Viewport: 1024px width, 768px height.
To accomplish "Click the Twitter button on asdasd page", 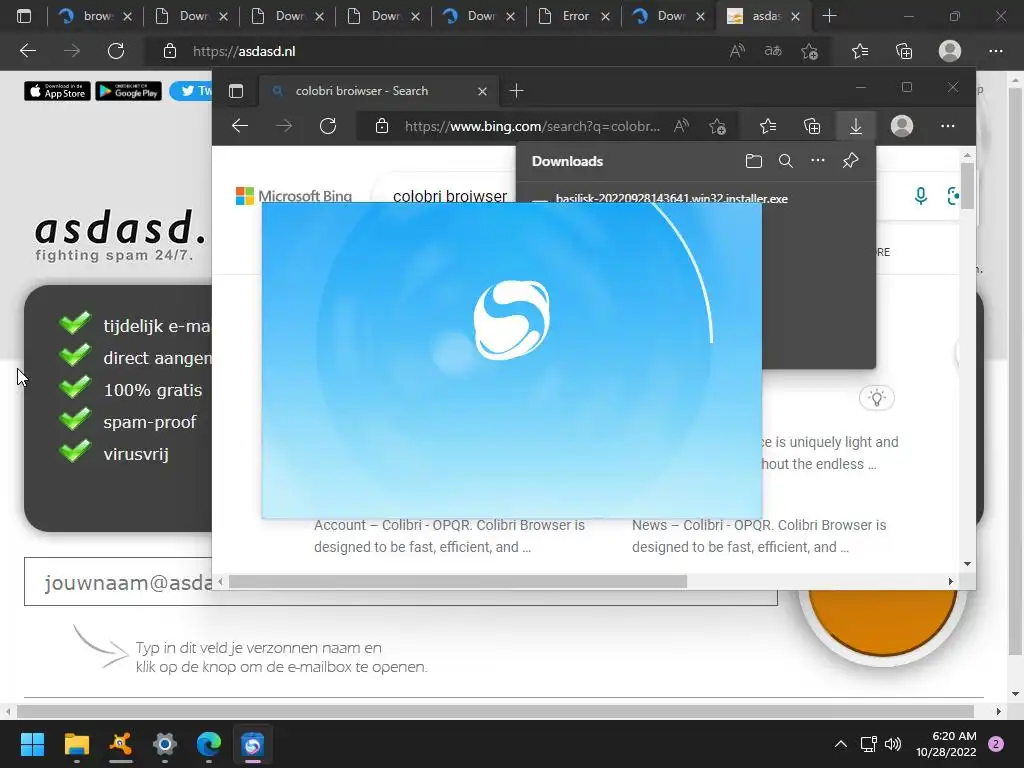I will click(191, 91).
